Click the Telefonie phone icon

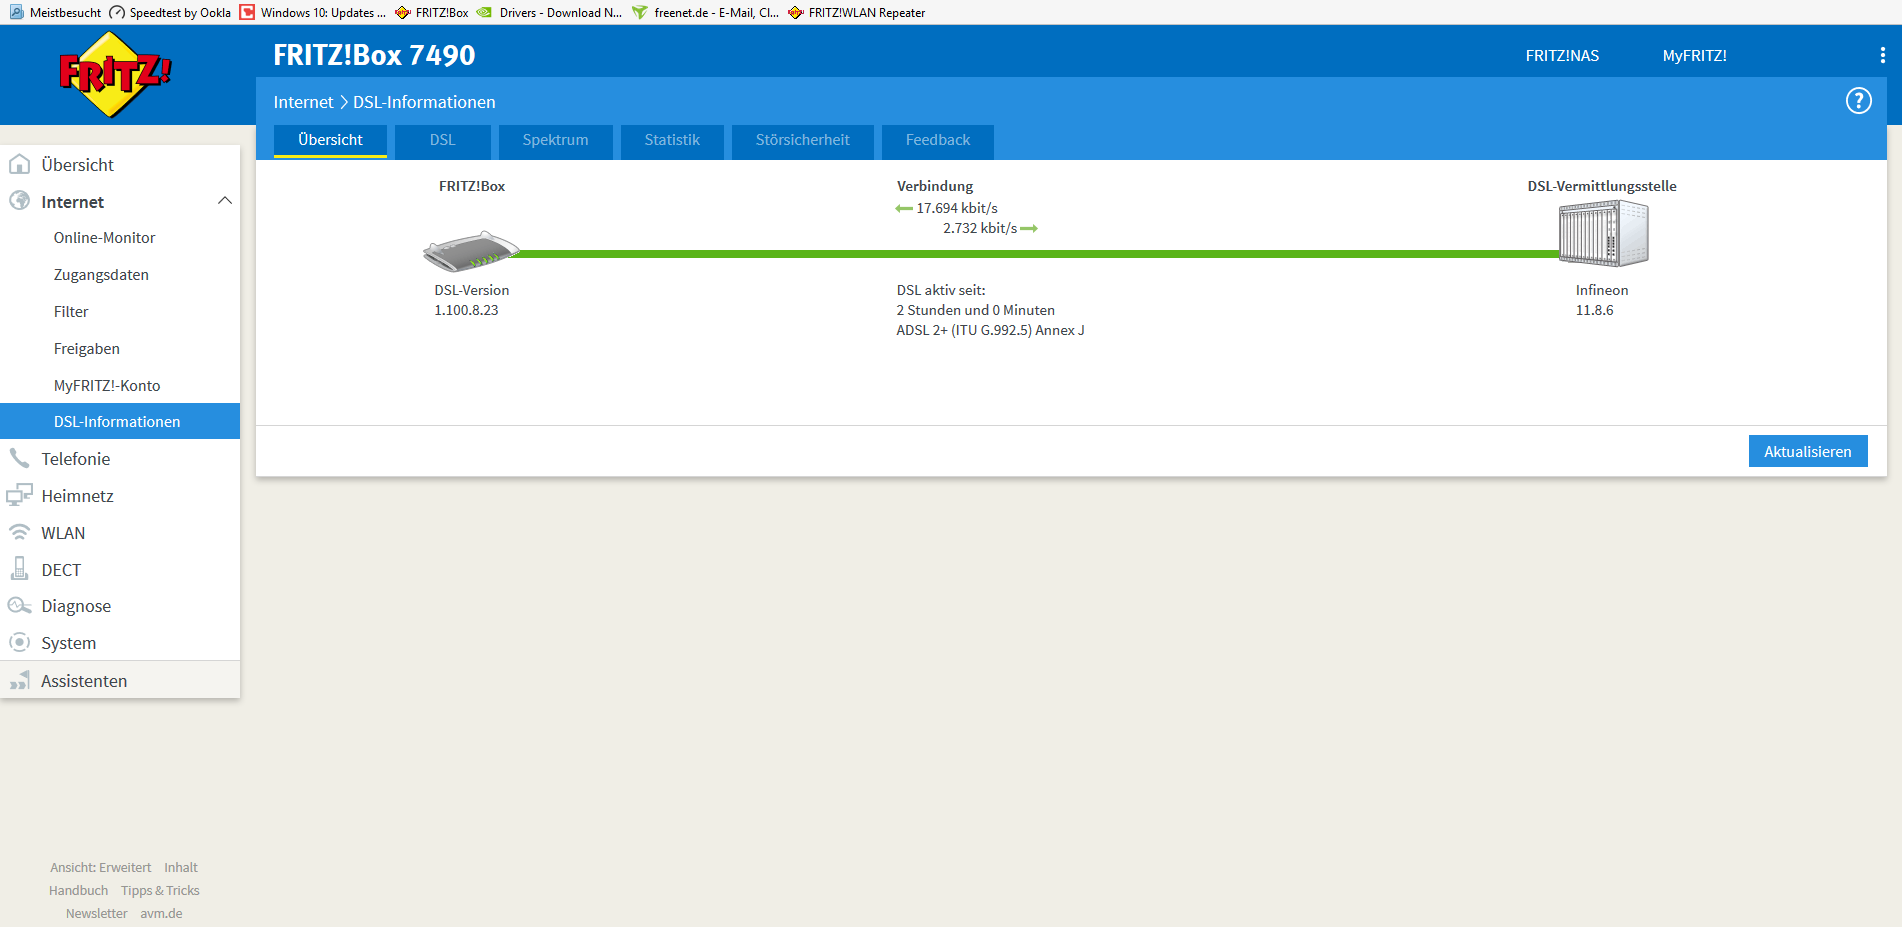click(x=19, y=458)
